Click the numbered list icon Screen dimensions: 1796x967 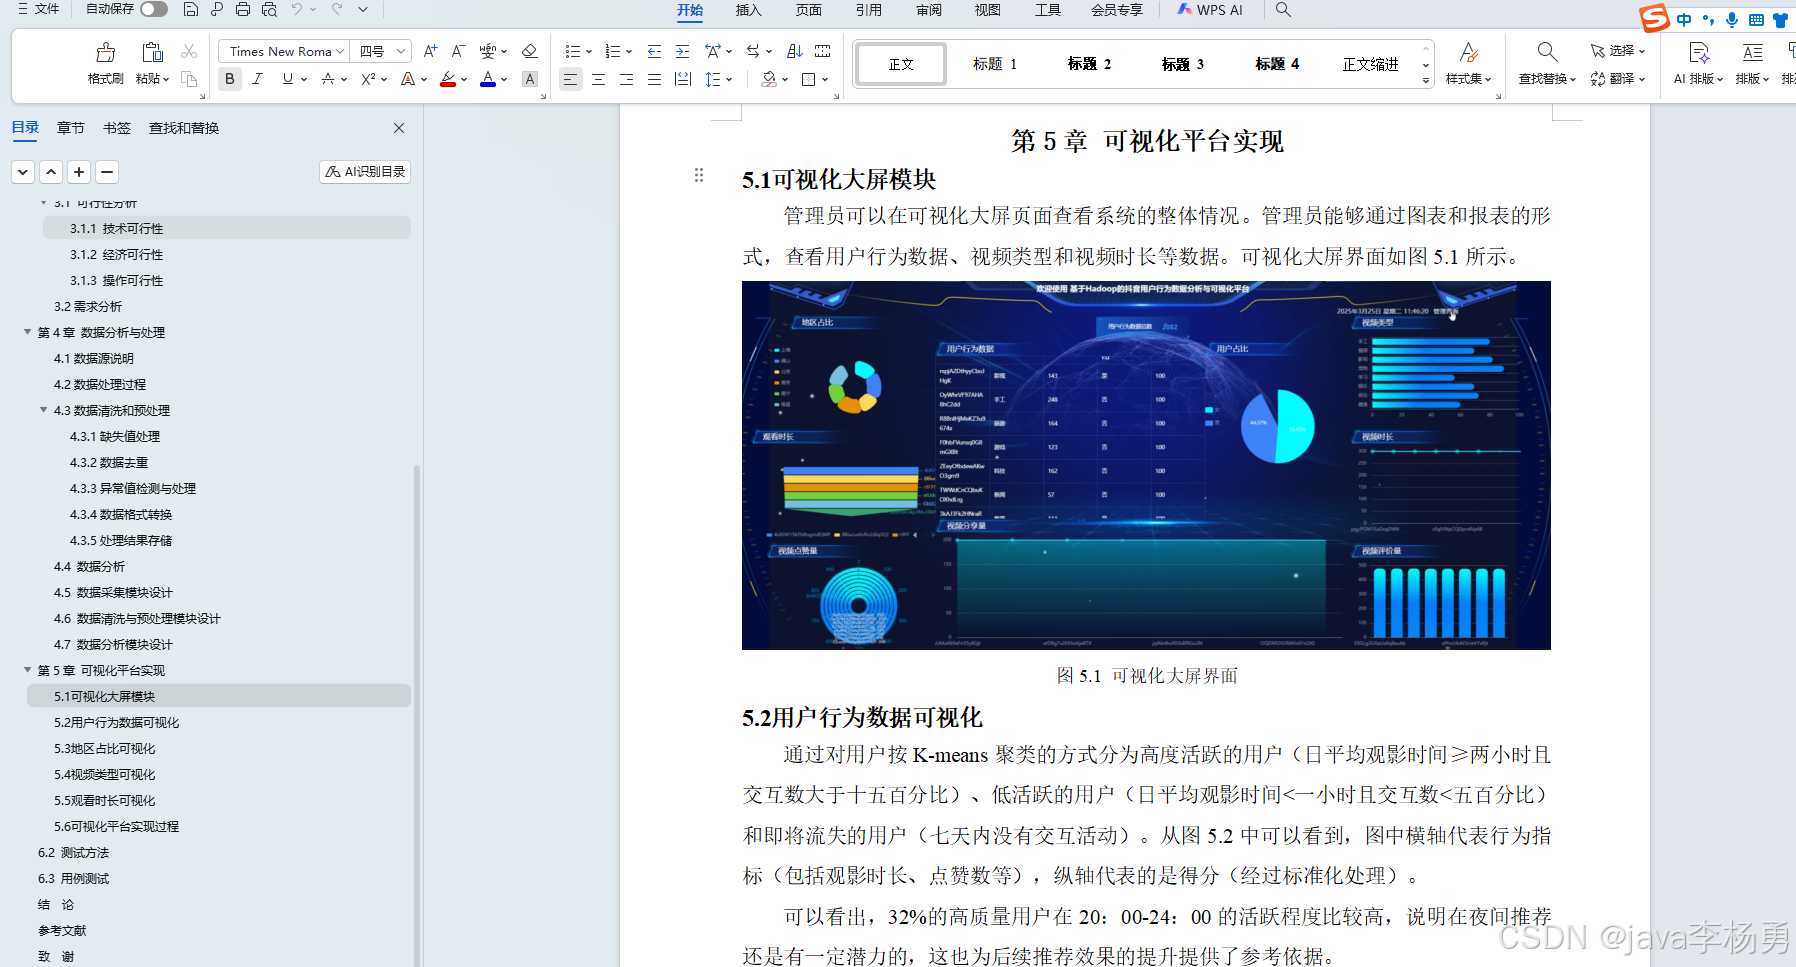(613, 51)
